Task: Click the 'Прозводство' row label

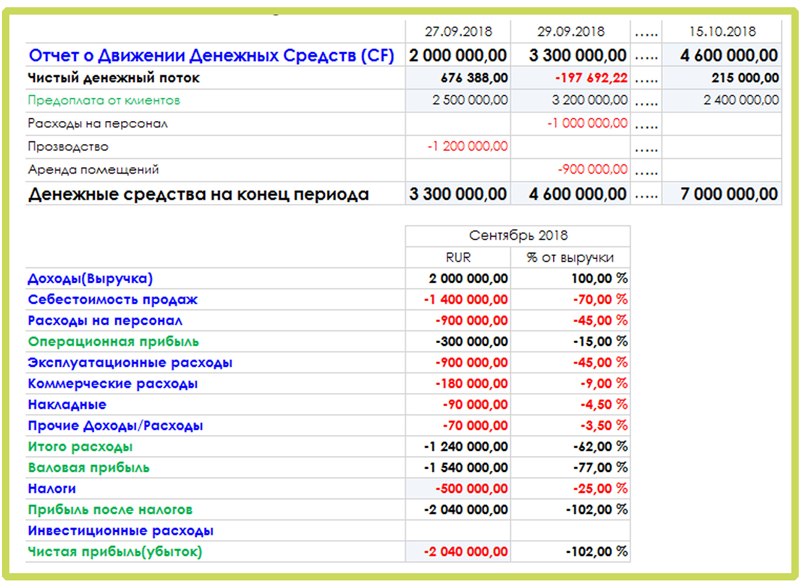Action: [x=68, y=147]
